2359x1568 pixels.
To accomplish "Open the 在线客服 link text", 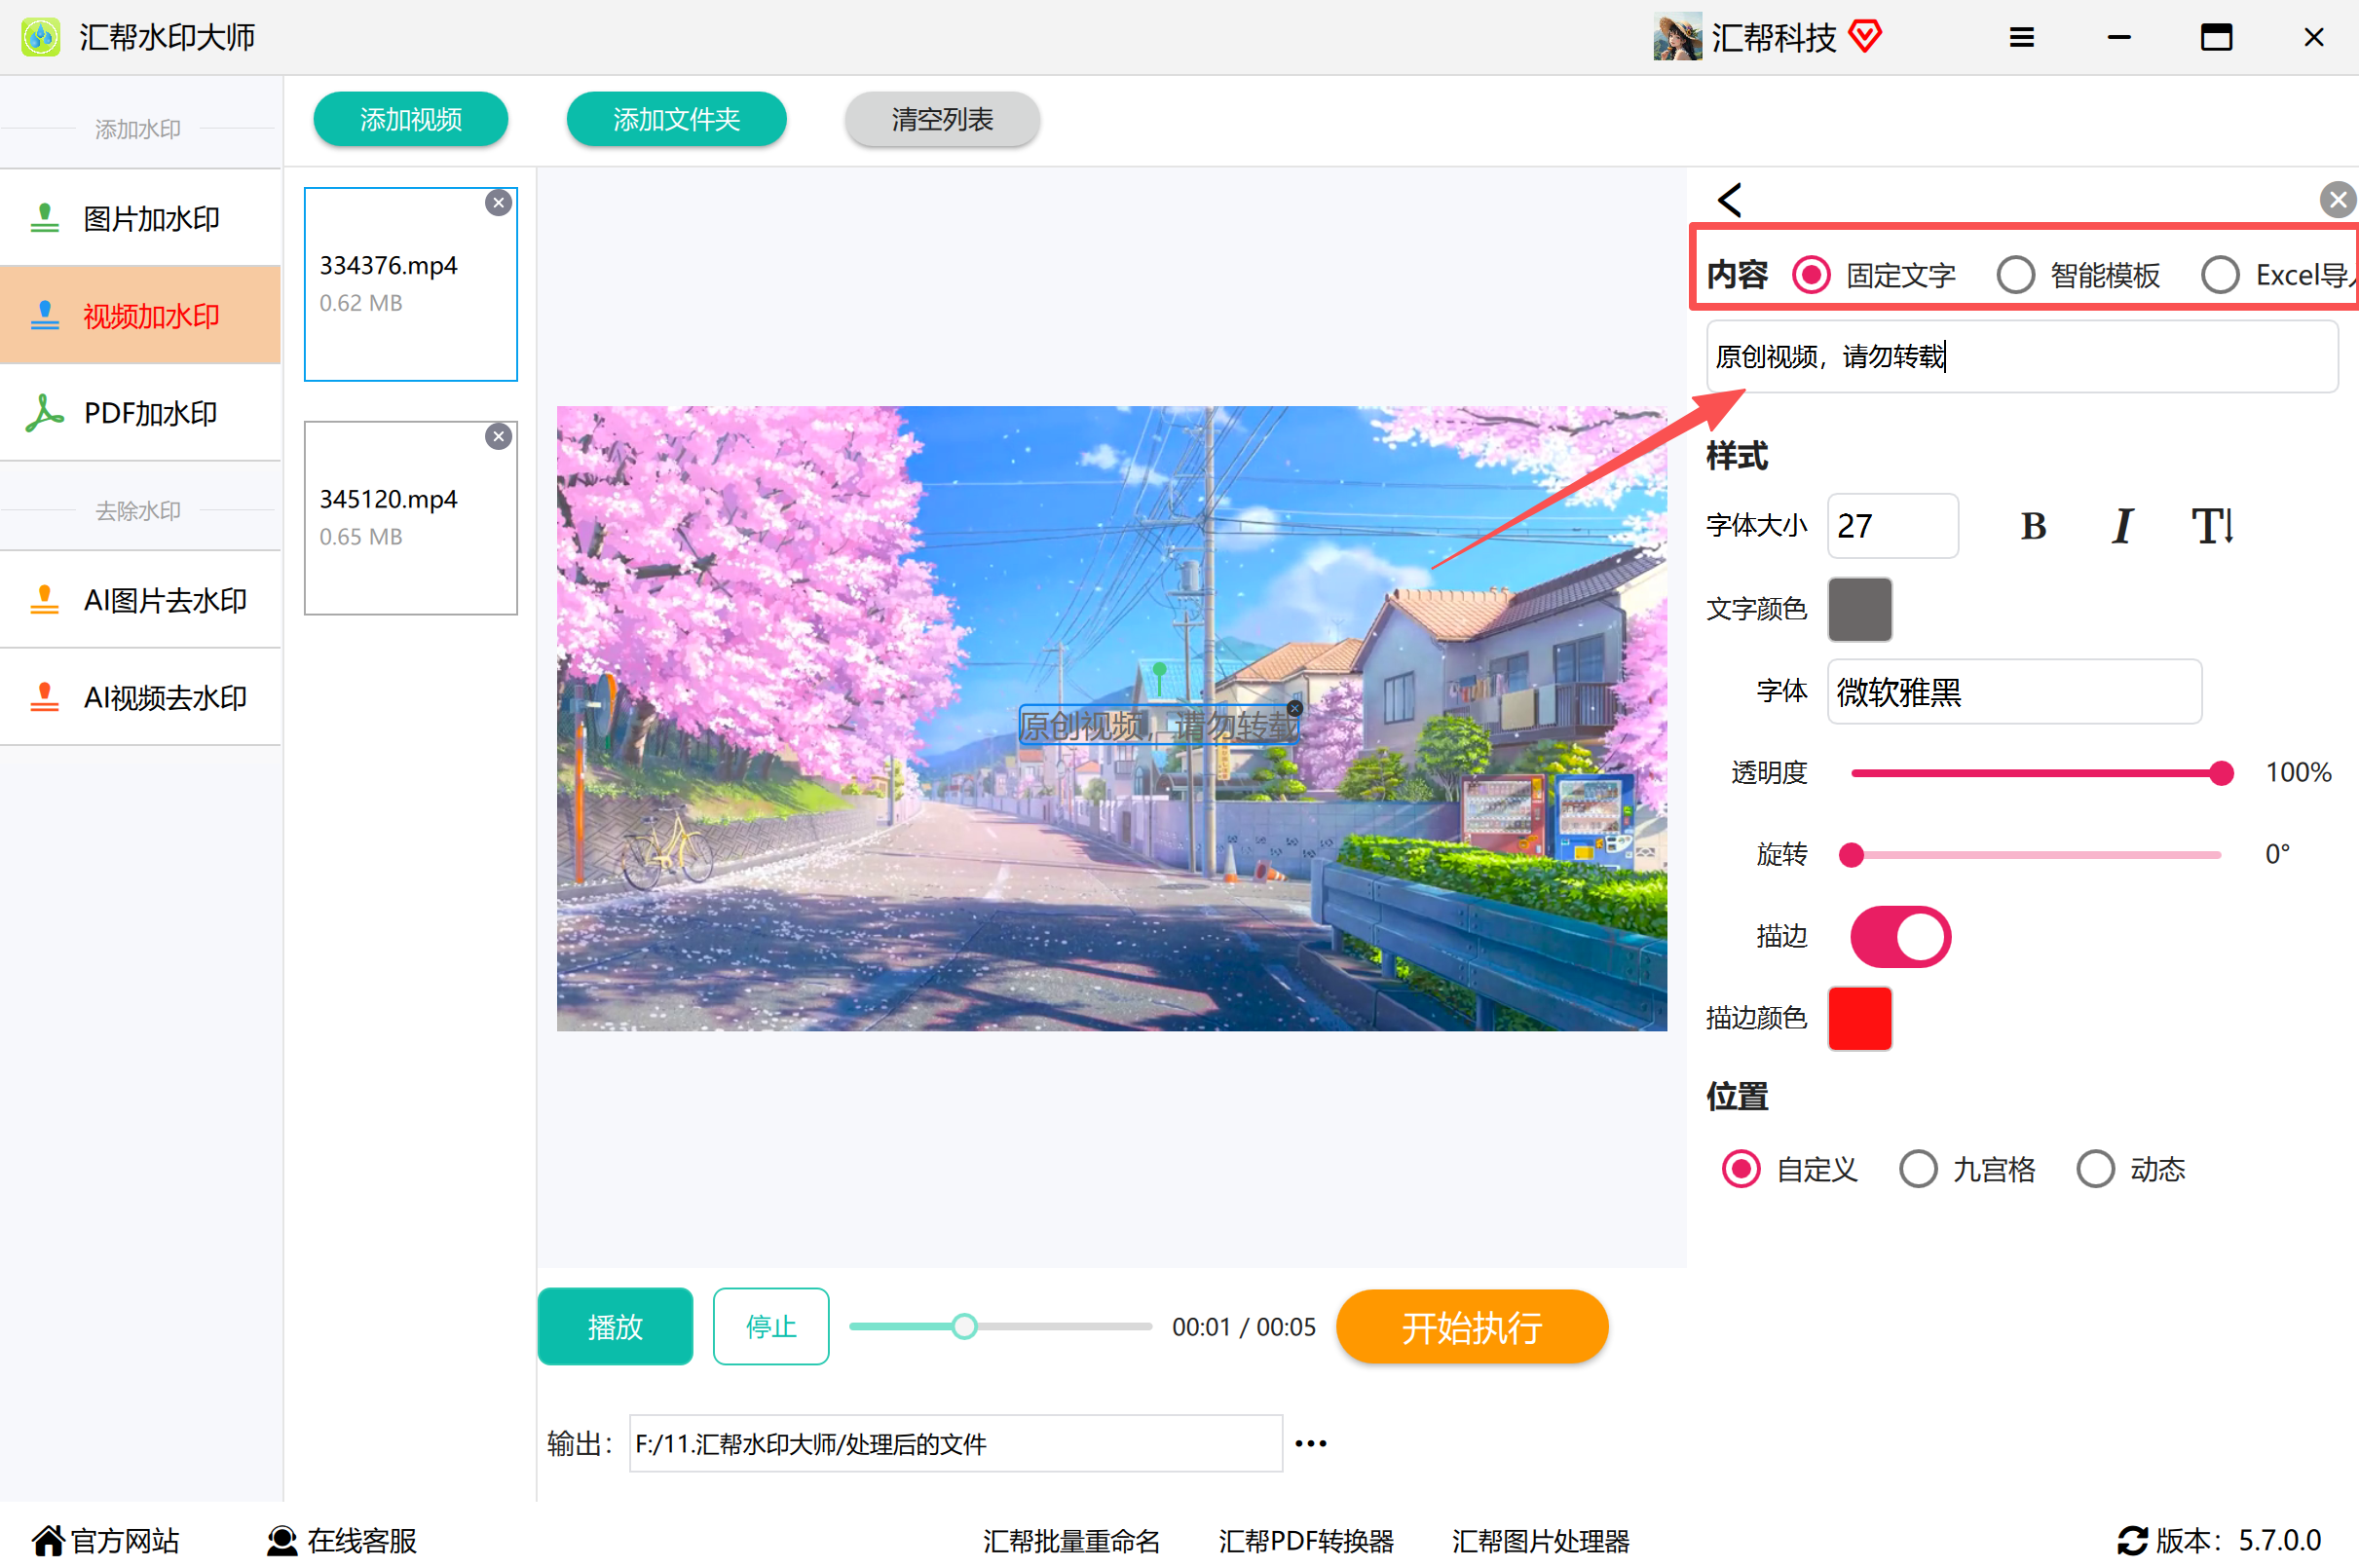I will coord(362,1541).
